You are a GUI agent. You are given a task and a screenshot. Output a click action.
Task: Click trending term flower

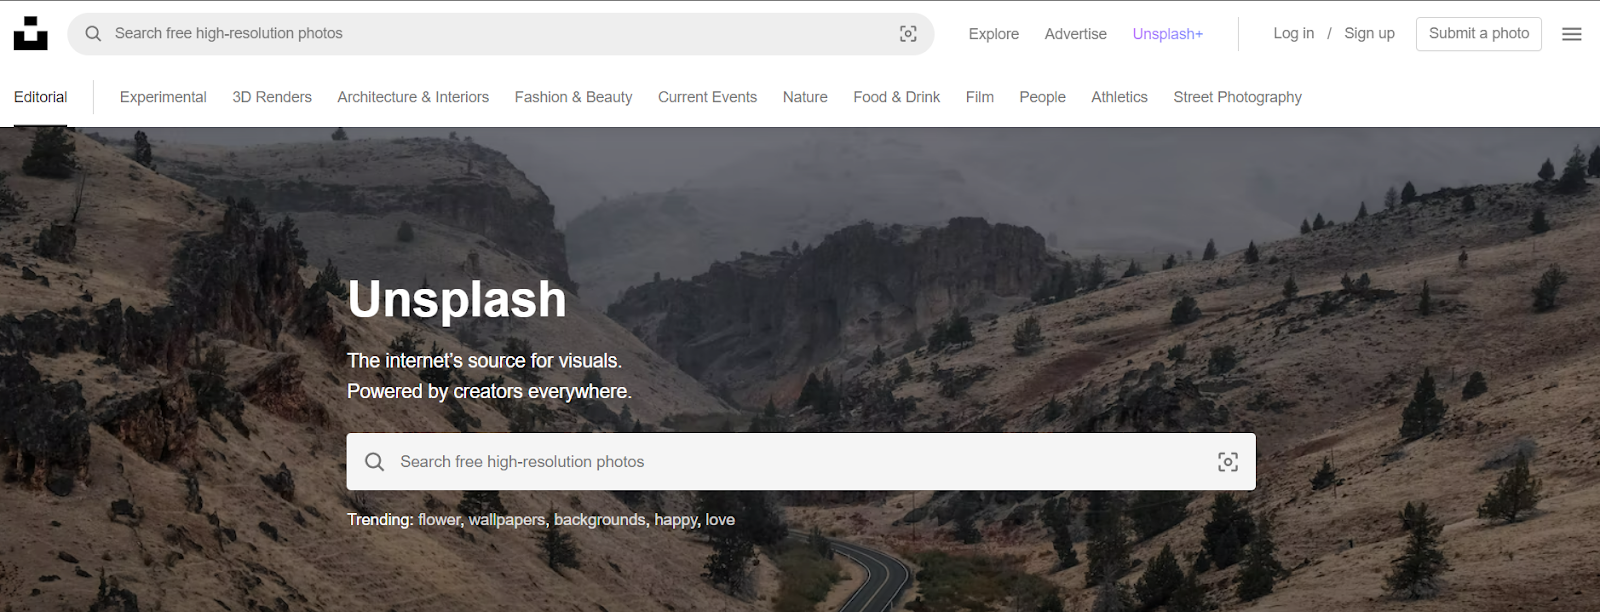tap(440, 520)
